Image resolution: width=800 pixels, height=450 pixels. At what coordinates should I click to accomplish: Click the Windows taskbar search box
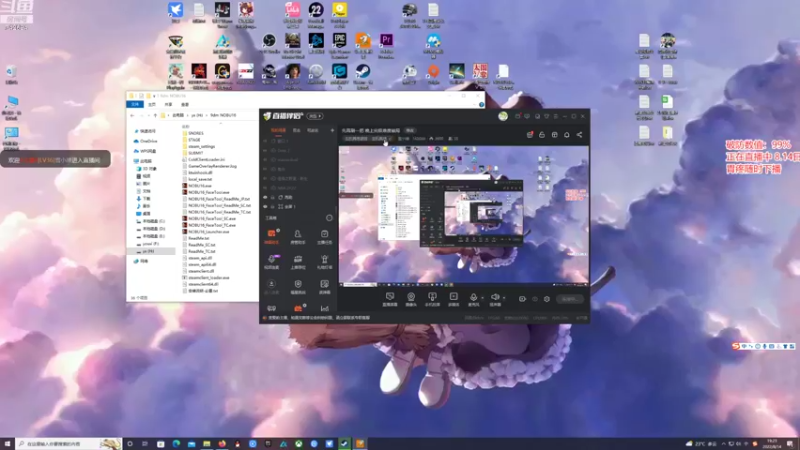(x=69, y=444)
